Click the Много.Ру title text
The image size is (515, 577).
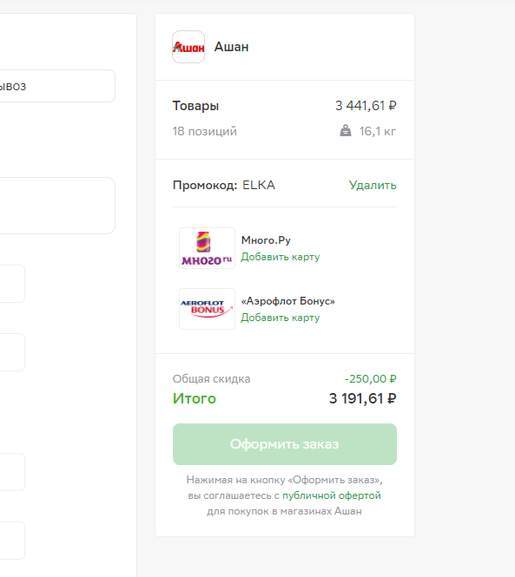point(266,240)
